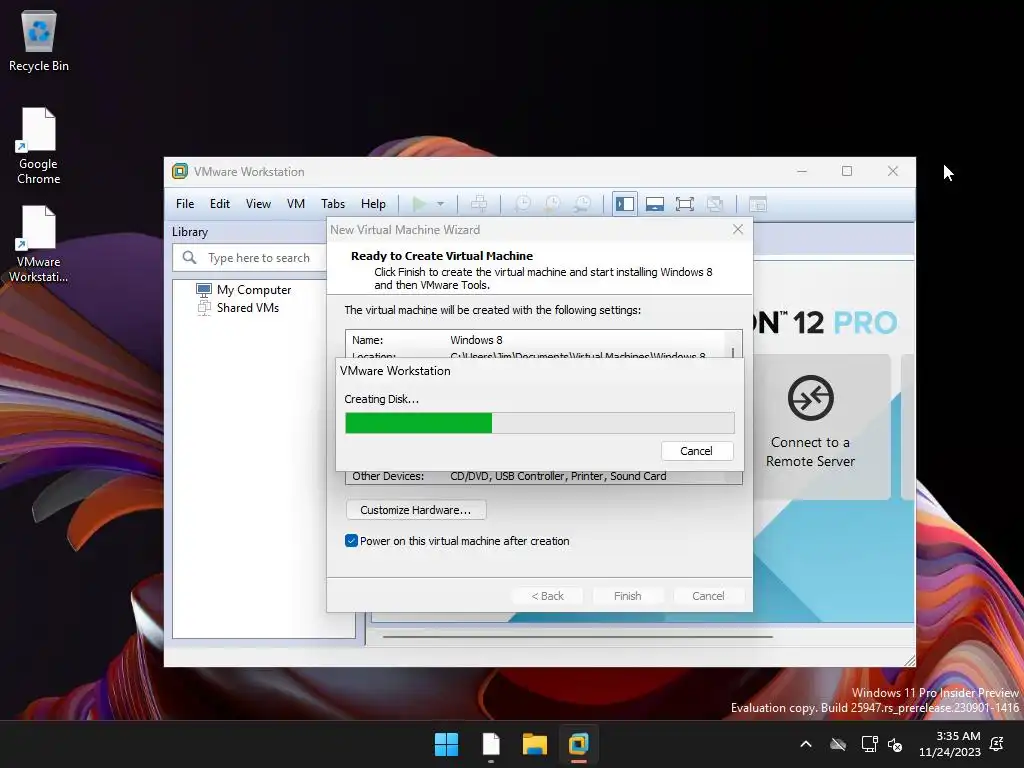Open the Edit menu
The width and height of the screenshot is (1024, 768).
click(219, 204)
